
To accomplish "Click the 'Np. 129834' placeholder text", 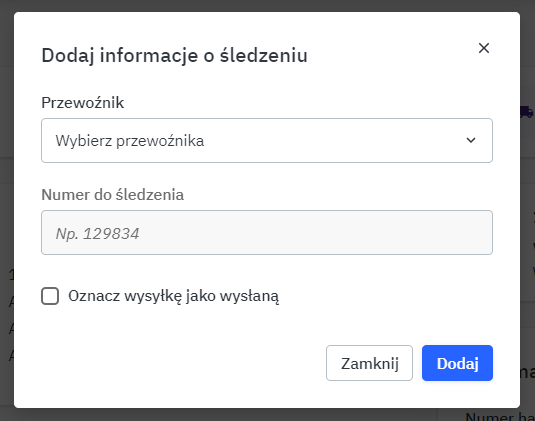I will [98, 234].
